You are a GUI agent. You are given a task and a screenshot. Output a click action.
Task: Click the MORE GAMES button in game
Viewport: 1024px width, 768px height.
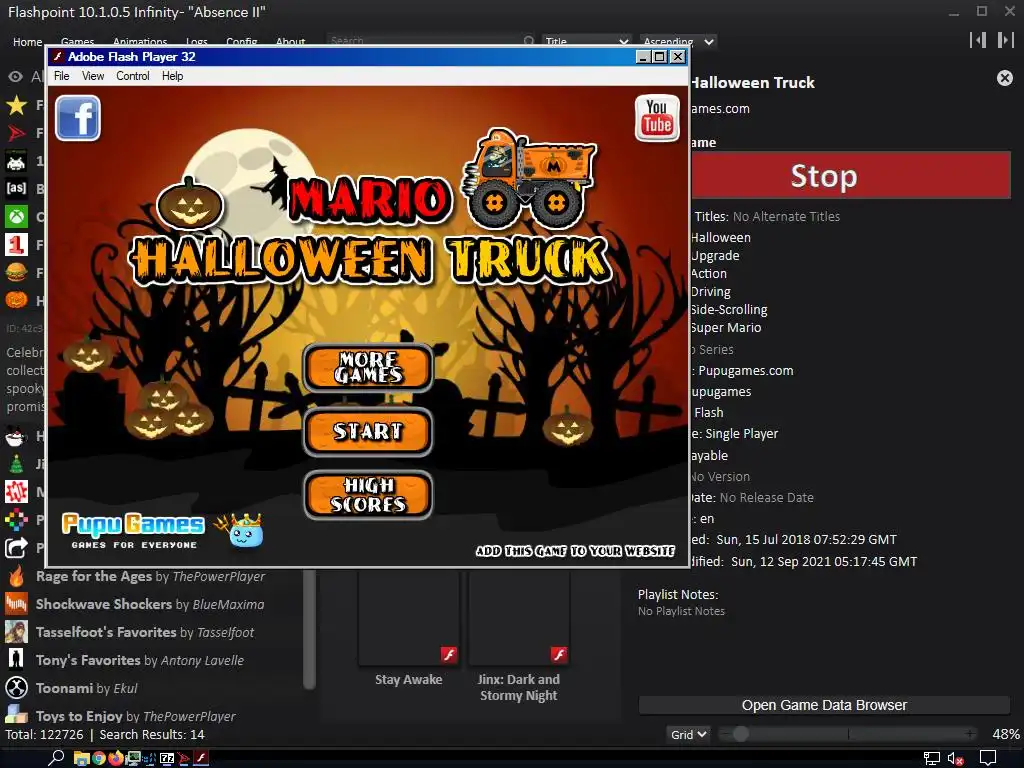click(x=368, y=368)
